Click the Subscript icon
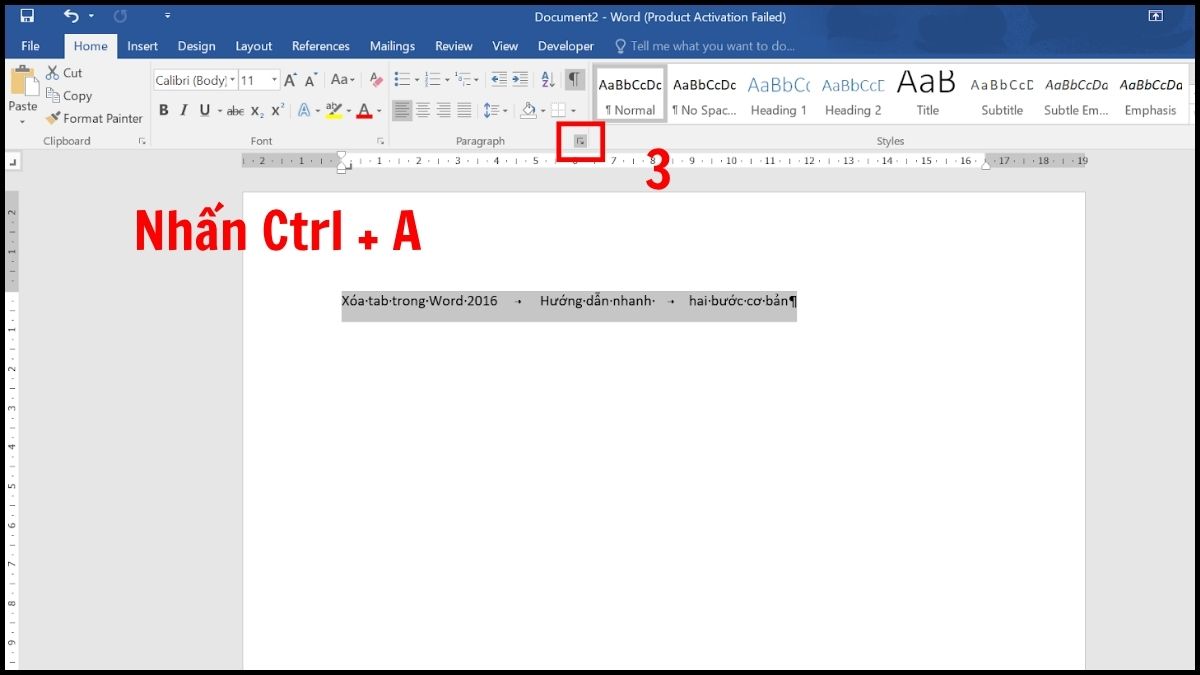1200x675 pixels. (x=258, y=111)
